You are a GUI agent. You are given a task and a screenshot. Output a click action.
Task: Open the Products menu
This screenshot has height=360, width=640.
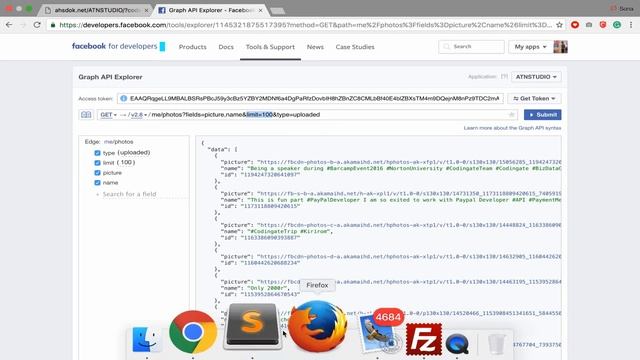(193, 47)
